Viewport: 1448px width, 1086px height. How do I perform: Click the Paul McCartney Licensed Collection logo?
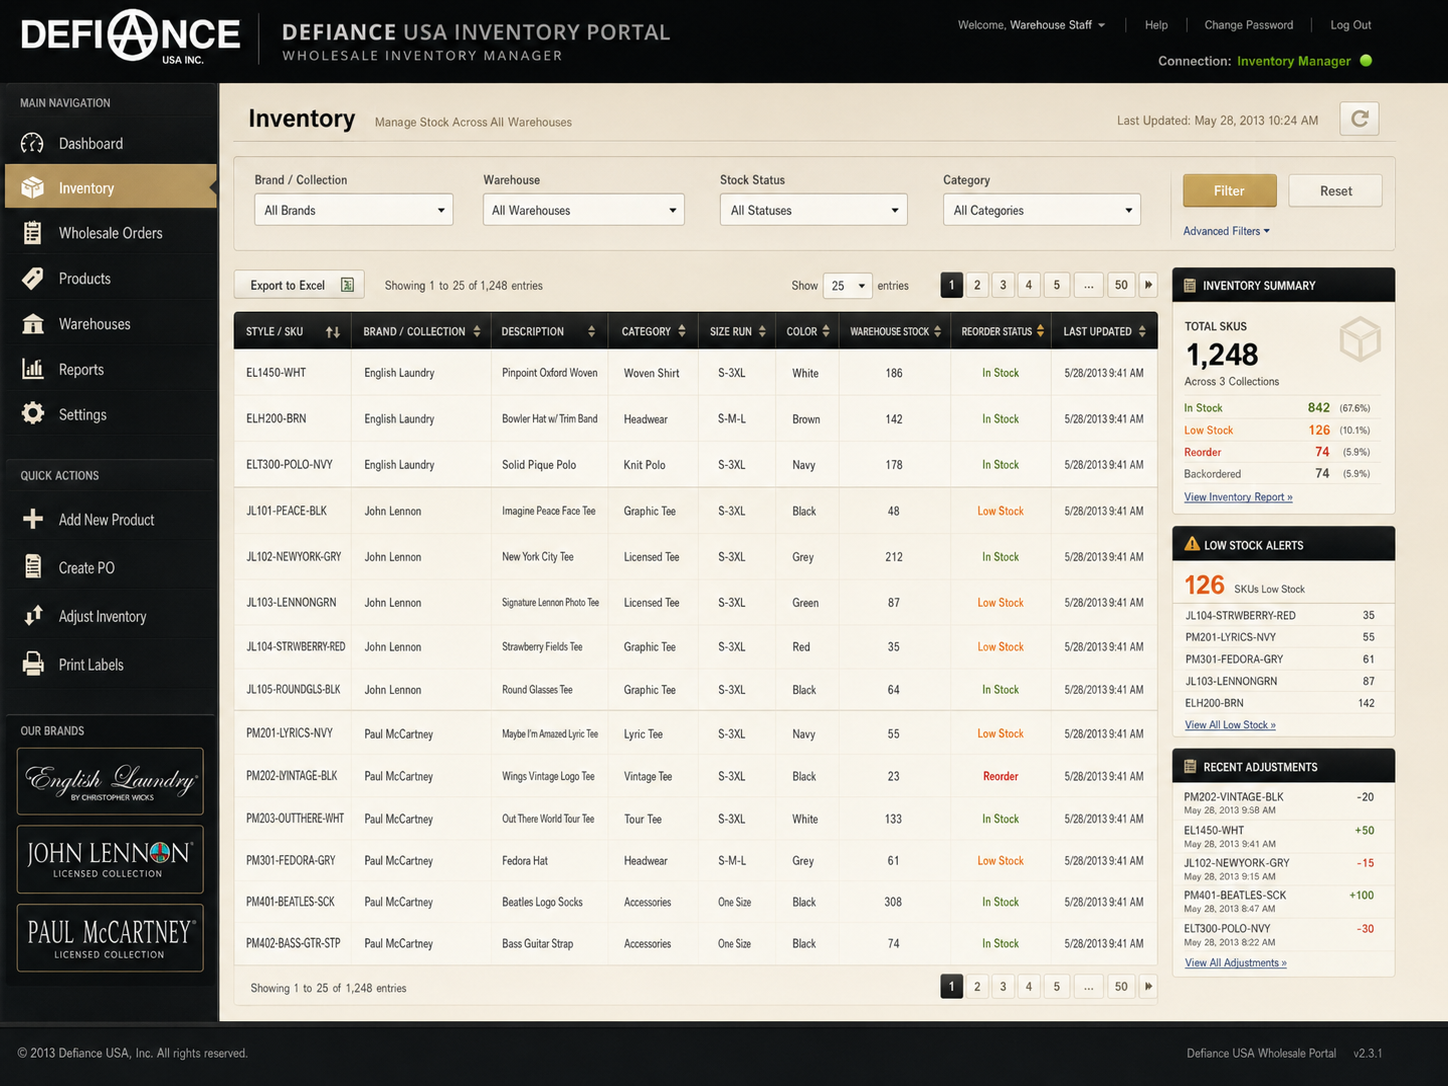[x=110, y=938]
